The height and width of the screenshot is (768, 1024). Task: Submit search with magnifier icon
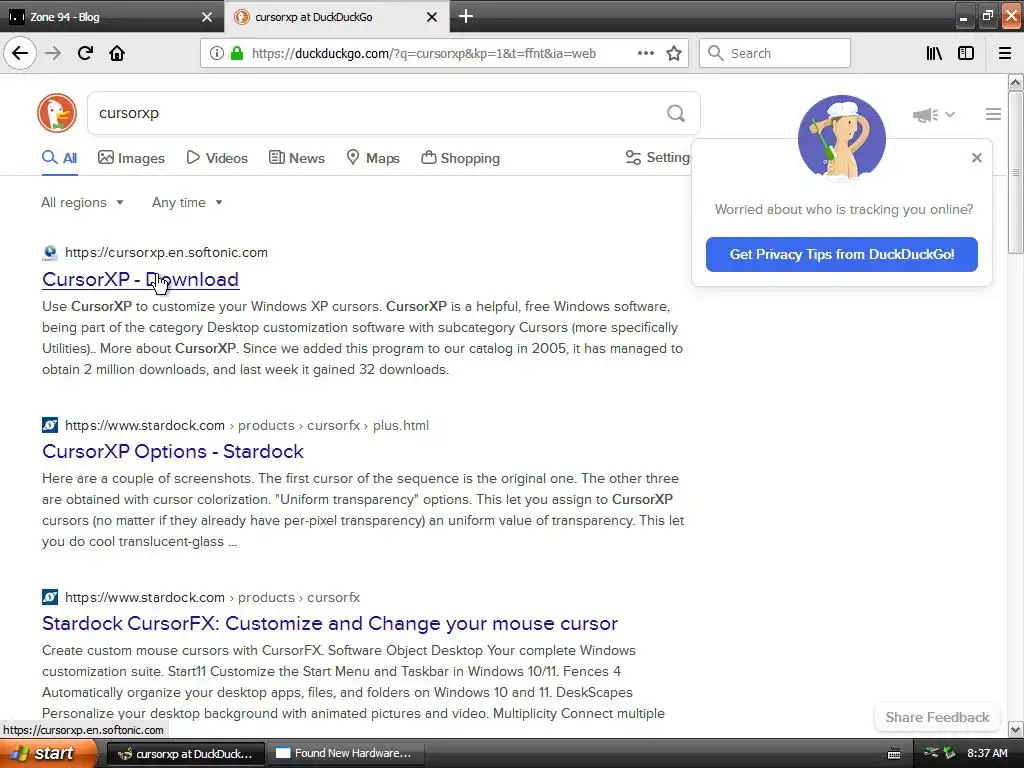point(676,113)
